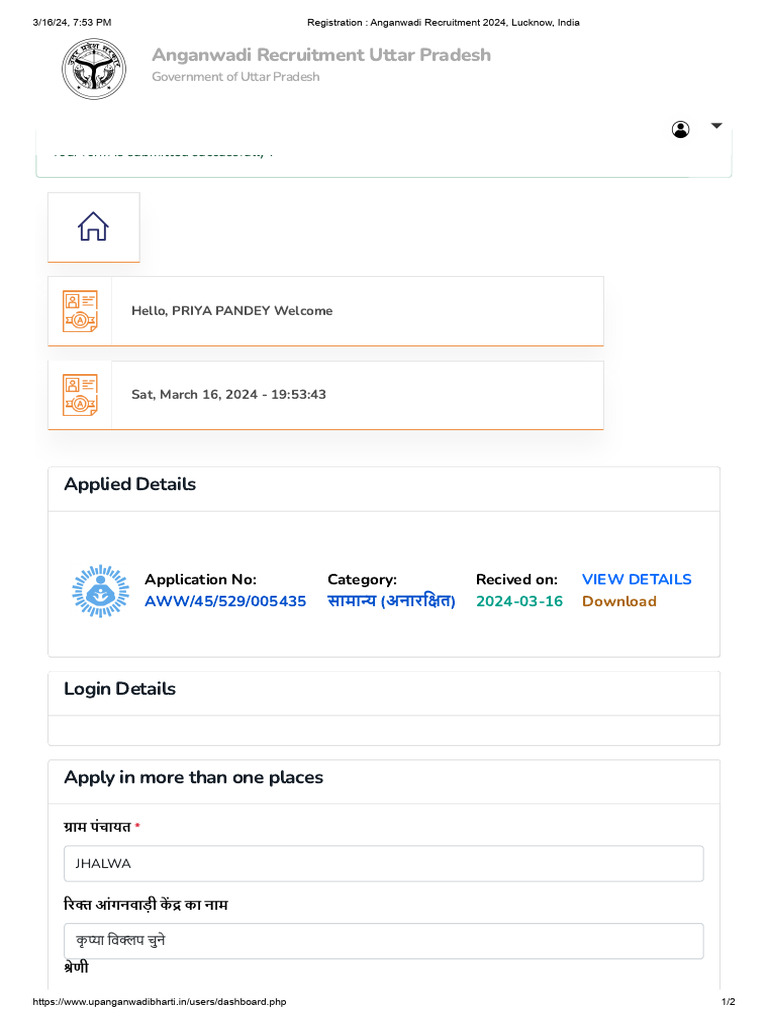Download the submitted application
Viewport: 768px width, 1024px height.
(619, 601)
